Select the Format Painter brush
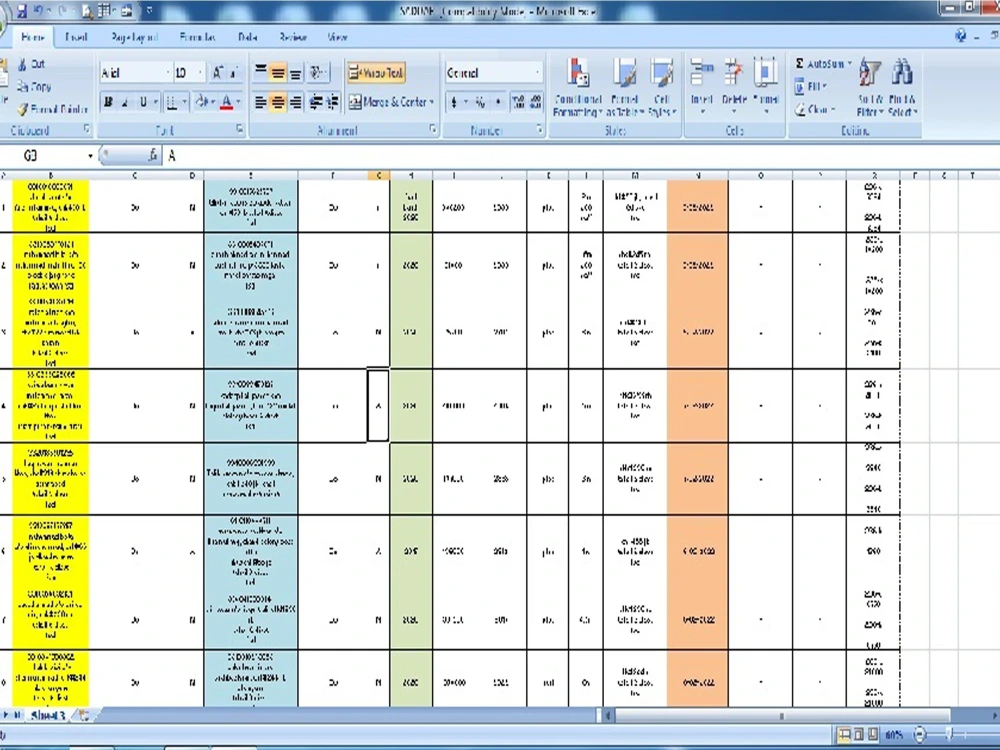This screenshot has height=750, width=1000. click(23, 109)
